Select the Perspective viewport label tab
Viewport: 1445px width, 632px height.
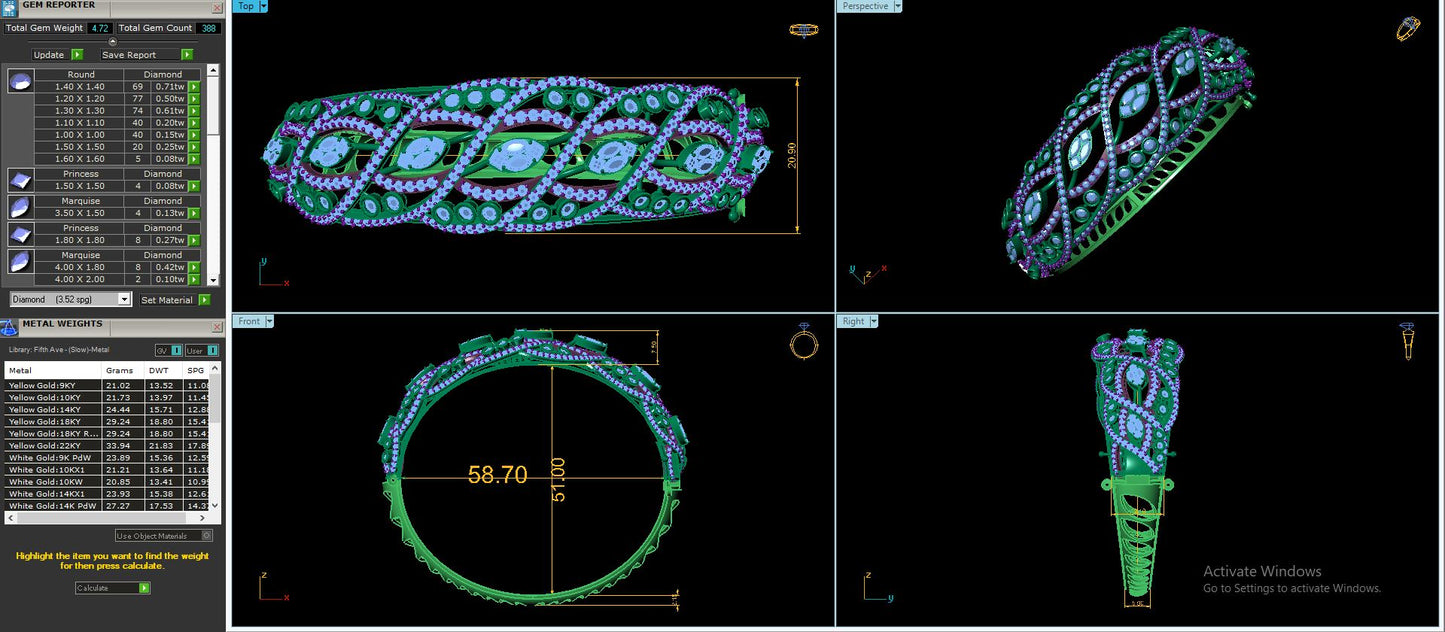(x=865, y=6)
